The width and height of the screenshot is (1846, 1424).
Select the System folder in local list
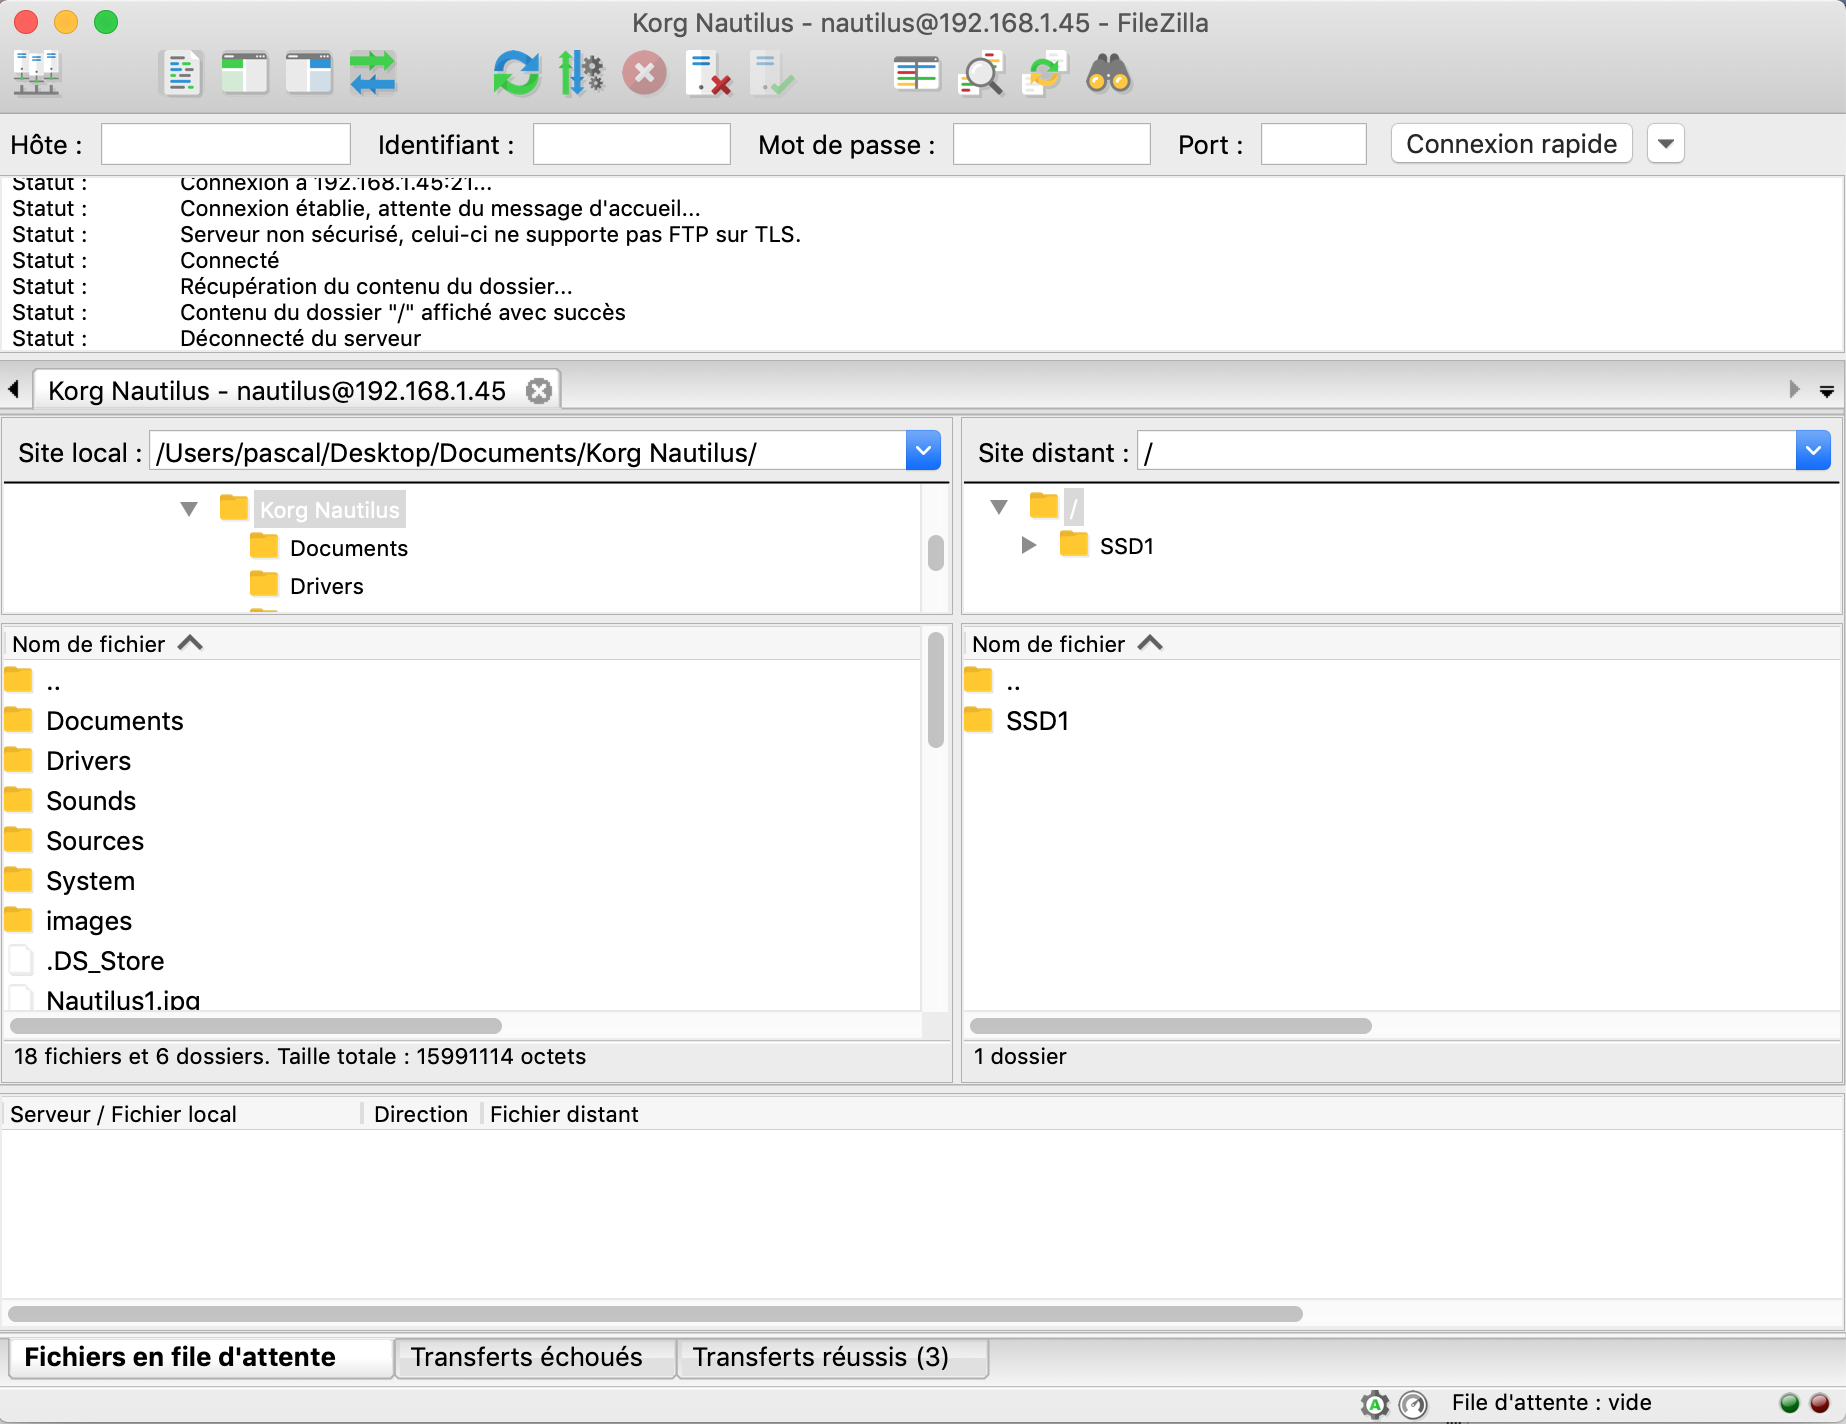coord(460,881)
